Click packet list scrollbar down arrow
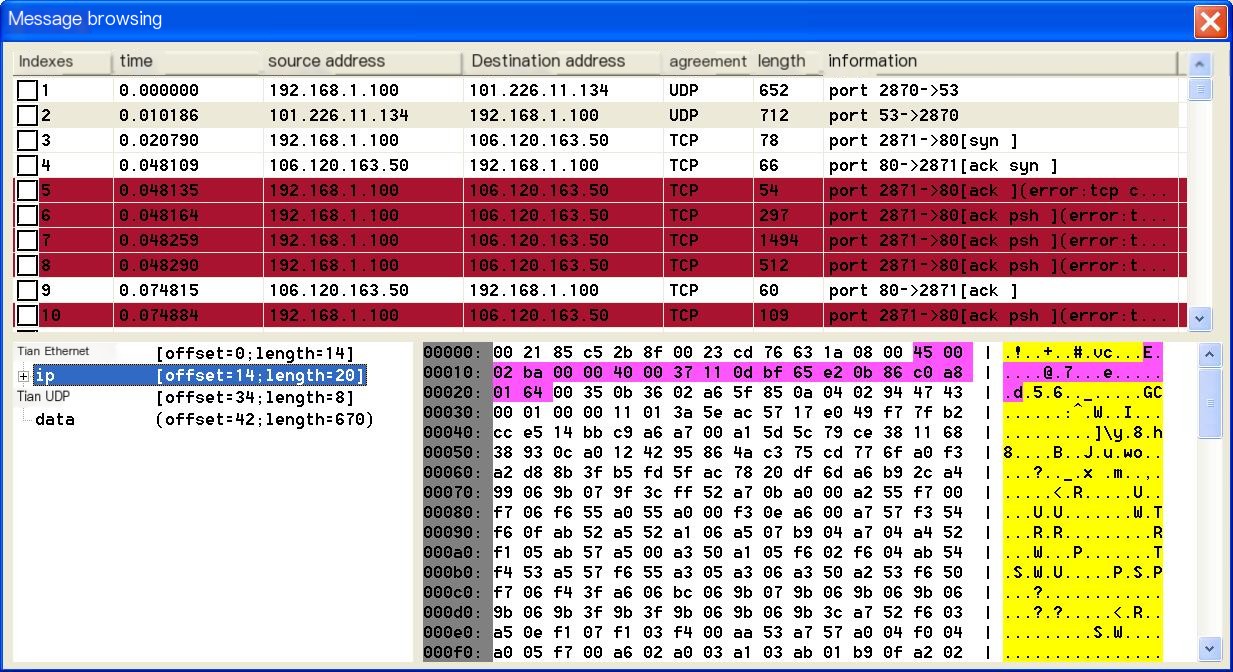The height and width of the screenshot is (672, 1233). pyautogui.click(x=1199, y=319)
